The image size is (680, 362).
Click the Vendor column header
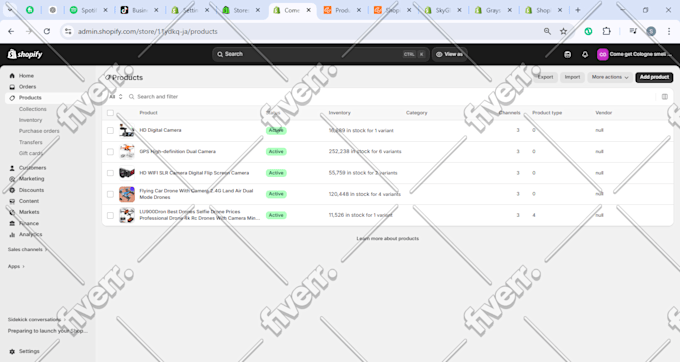pos(603,113)
